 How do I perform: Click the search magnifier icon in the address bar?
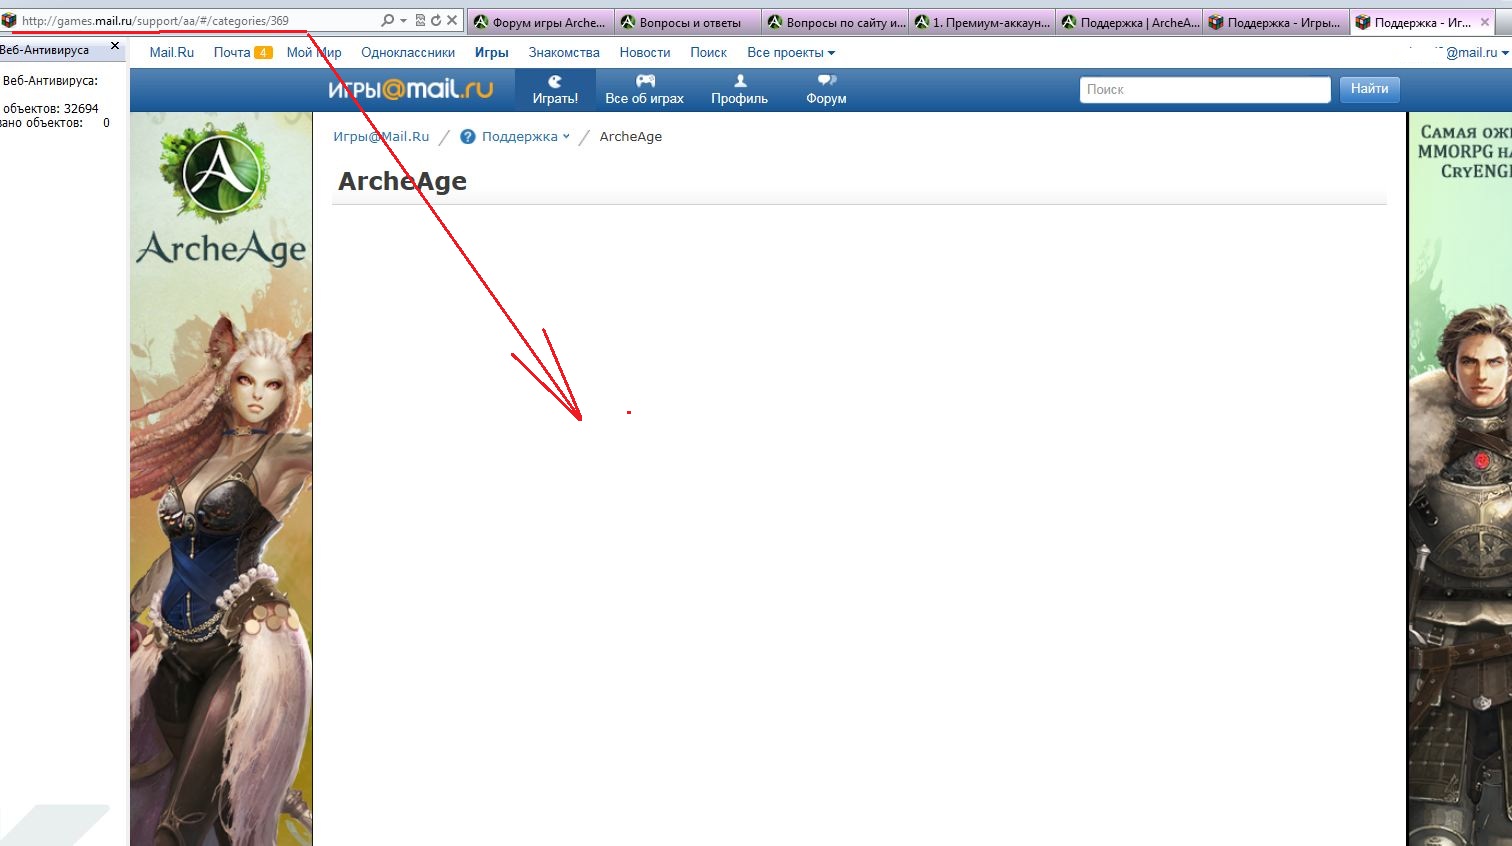pyautogui.click(x=388, y=20)
